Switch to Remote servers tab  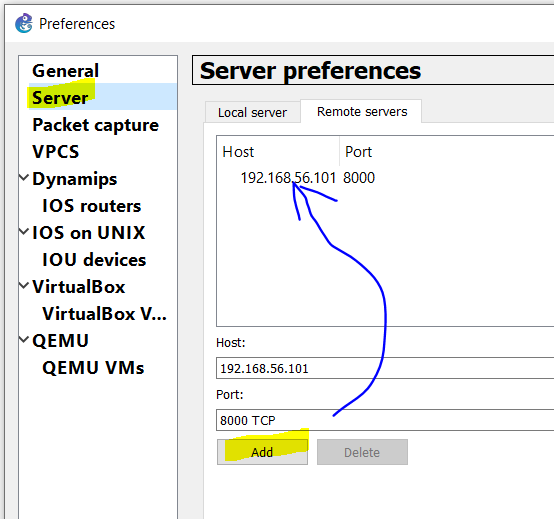click(362, 112)
